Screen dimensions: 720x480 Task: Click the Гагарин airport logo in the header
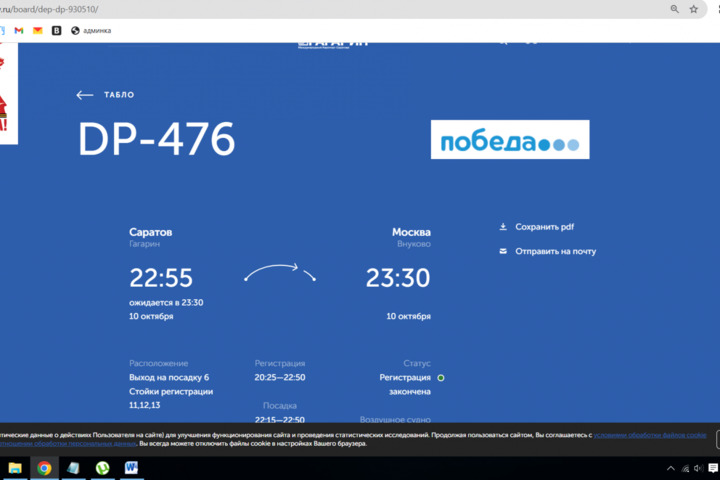[333, 41]
